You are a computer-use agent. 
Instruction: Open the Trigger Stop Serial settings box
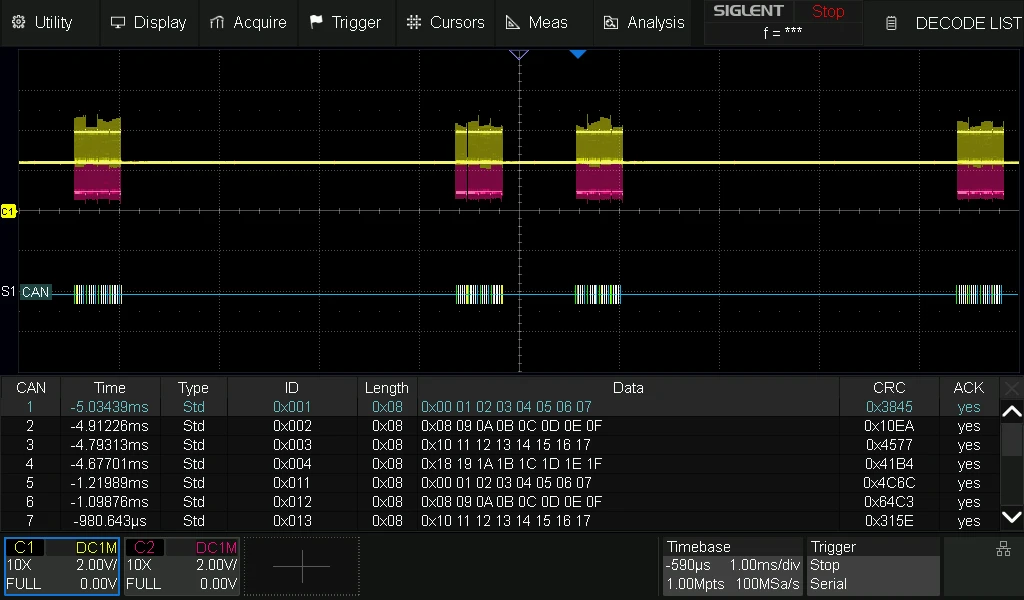point(873,565)
